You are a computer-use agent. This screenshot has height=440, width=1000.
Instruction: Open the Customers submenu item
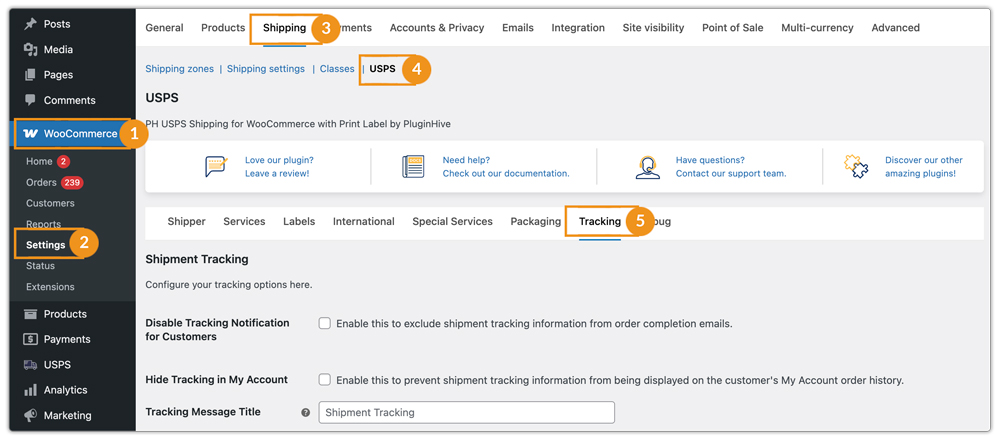50,203
